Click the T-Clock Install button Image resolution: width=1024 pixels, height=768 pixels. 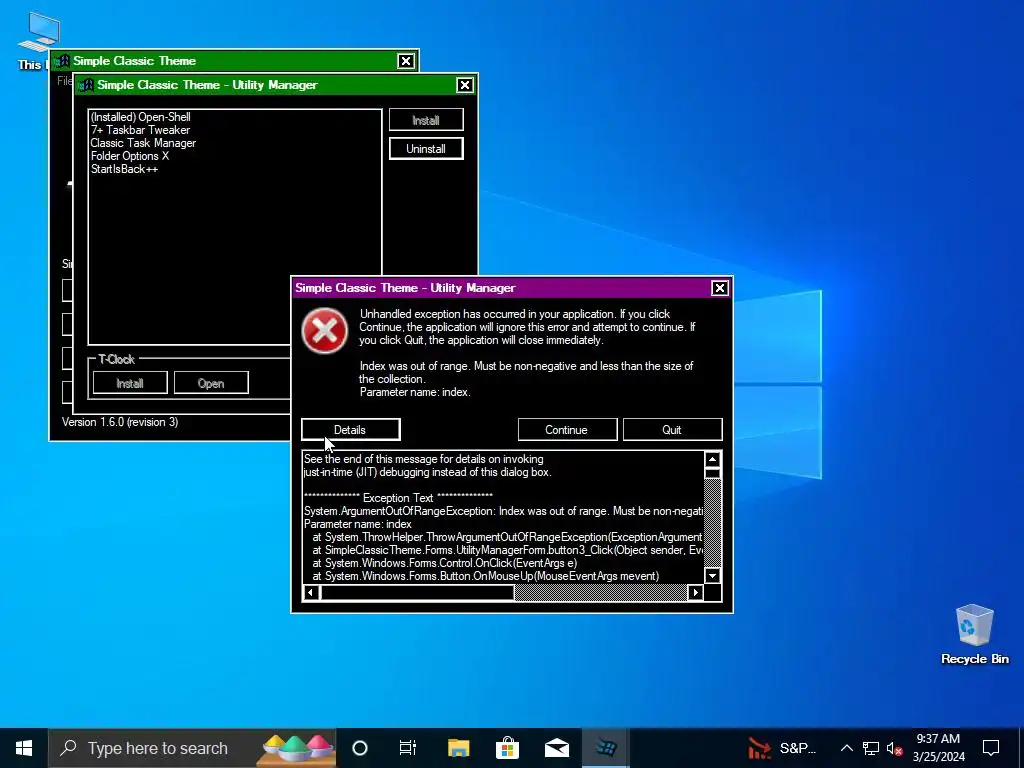[x=130, y=383]
